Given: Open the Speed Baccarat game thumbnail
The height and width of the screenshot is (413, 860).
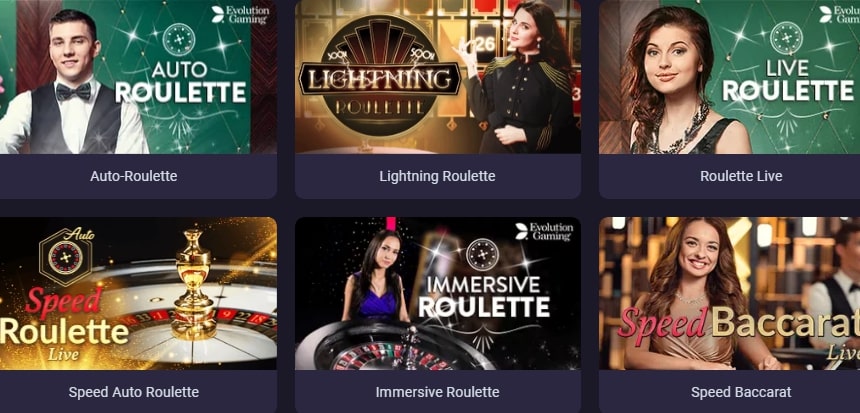Looking at the screenshot, I should (x=729, y=293).
